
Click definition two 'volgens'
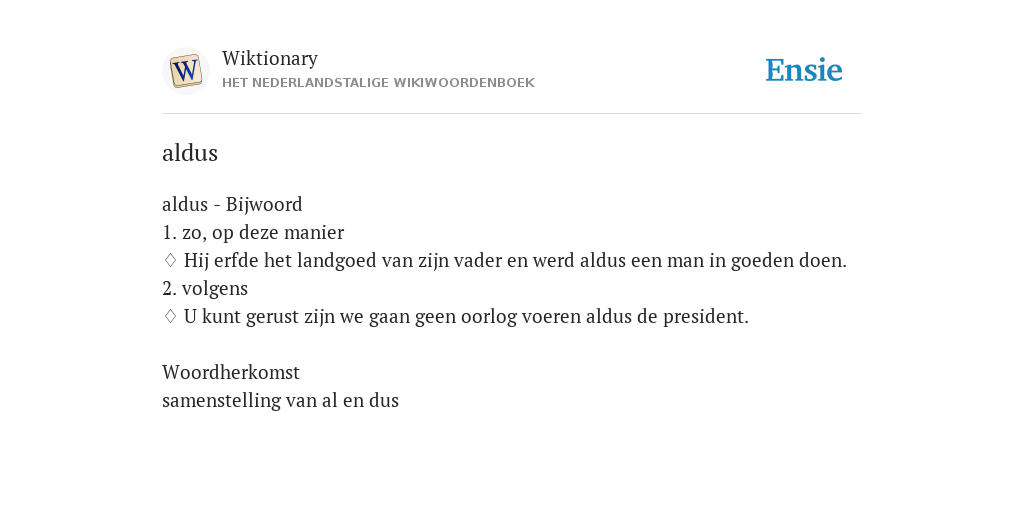tap(205, 289)
